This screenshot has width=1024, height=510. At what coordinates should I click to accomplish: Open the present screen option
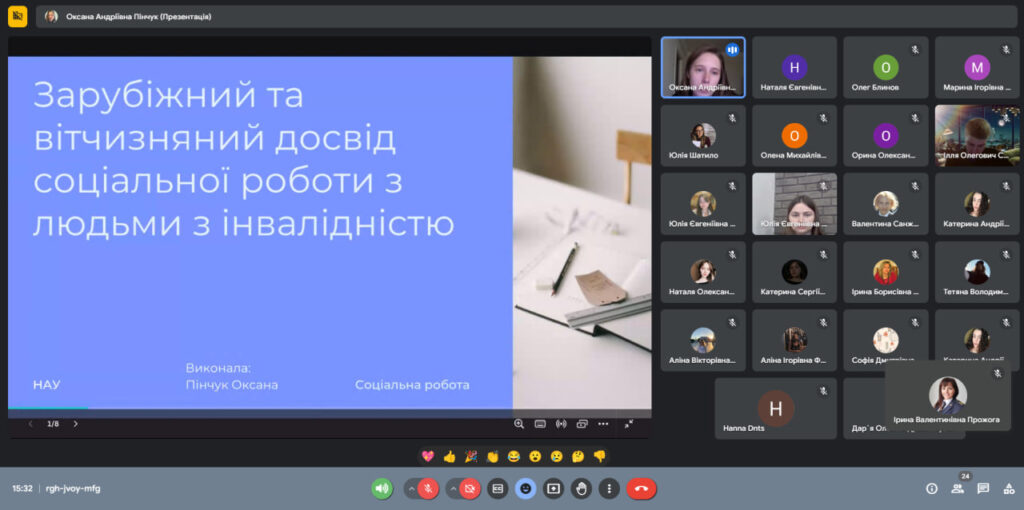(x=553, y=489)
